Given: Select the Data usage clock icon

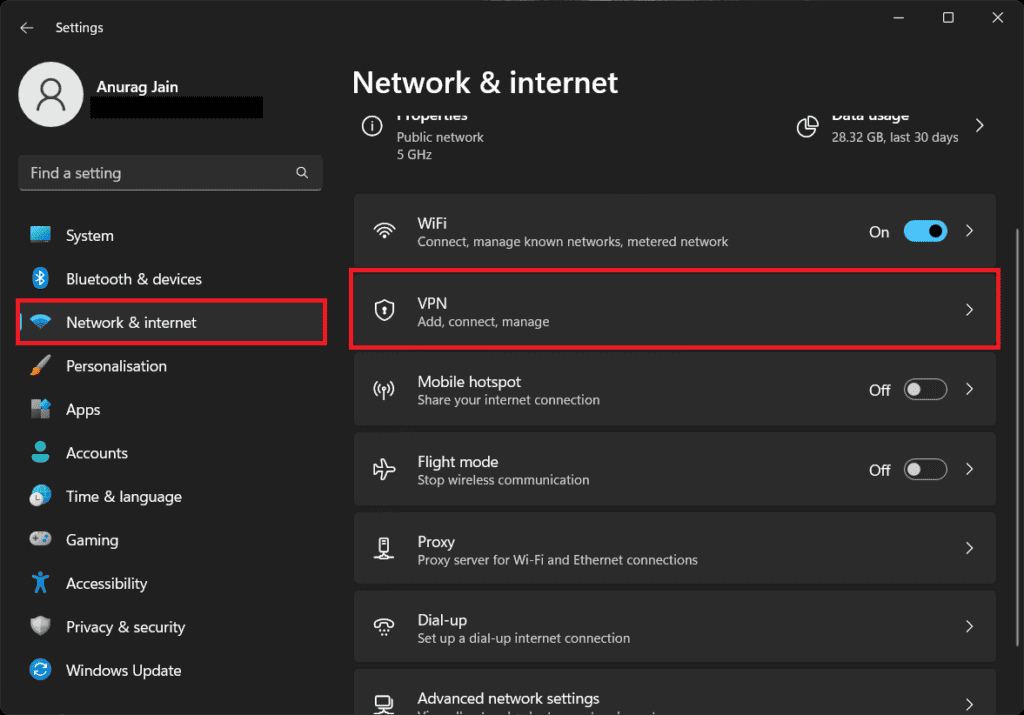Looking at the screenshot, I should [807, 126].
